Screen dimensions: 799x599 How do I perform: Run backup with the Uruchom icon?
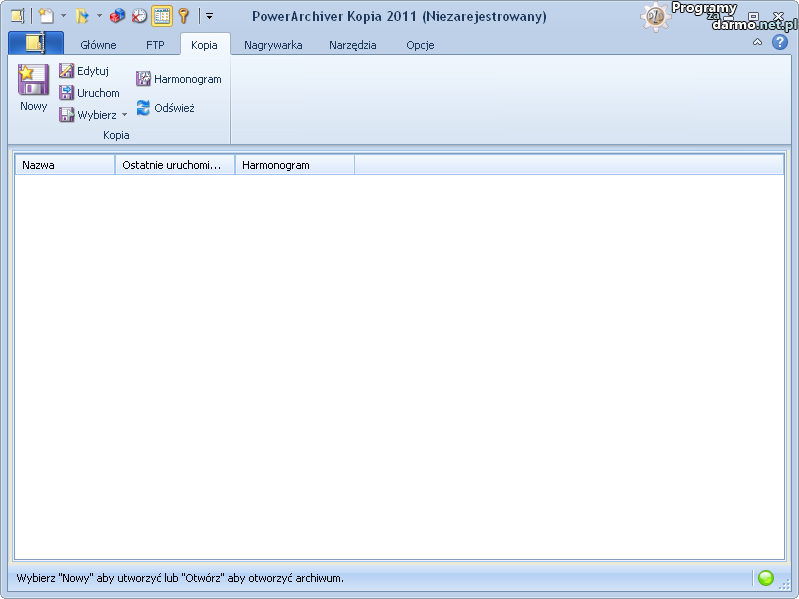coord(67,93)
